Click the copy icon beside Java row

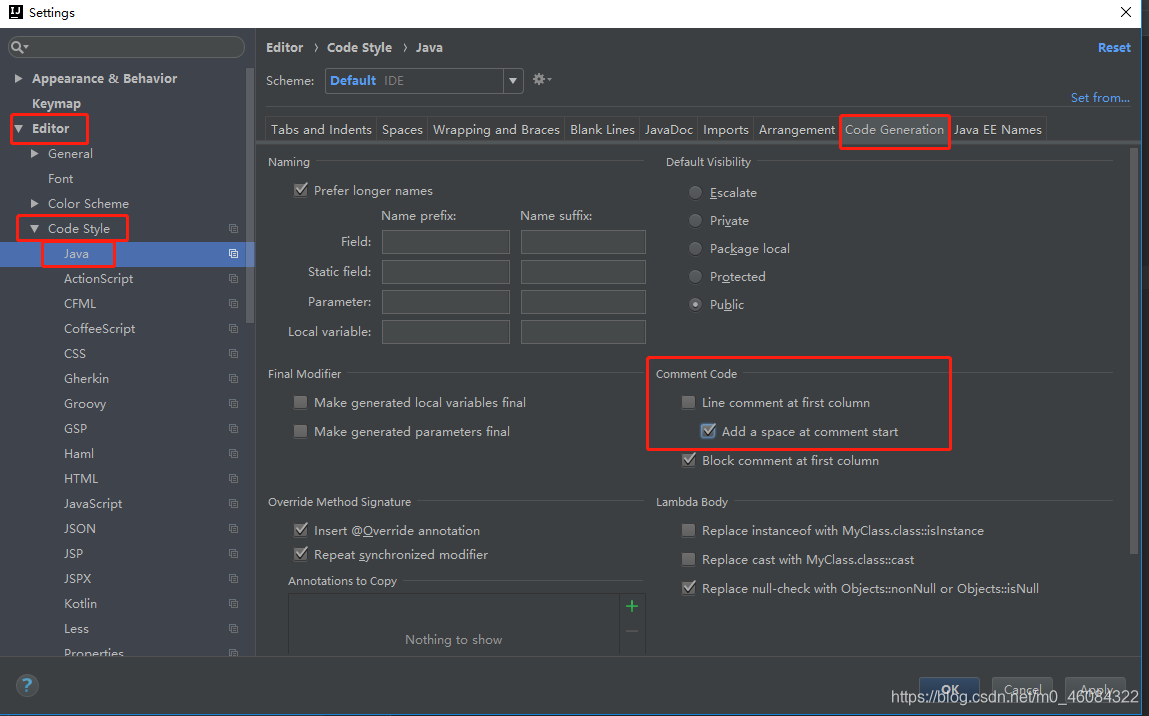[233, 254]
